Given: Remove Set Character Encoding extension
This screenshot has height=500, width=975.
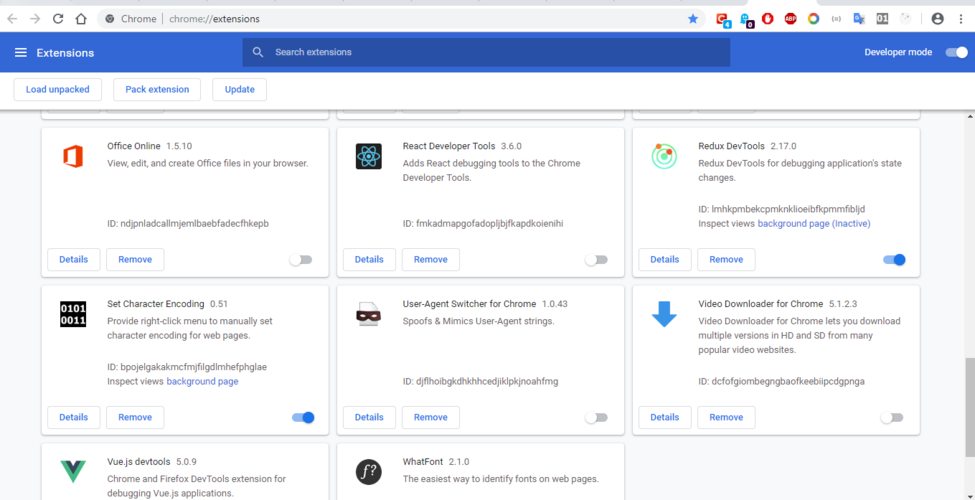Looking at the screenshot, I should [135, 417].
